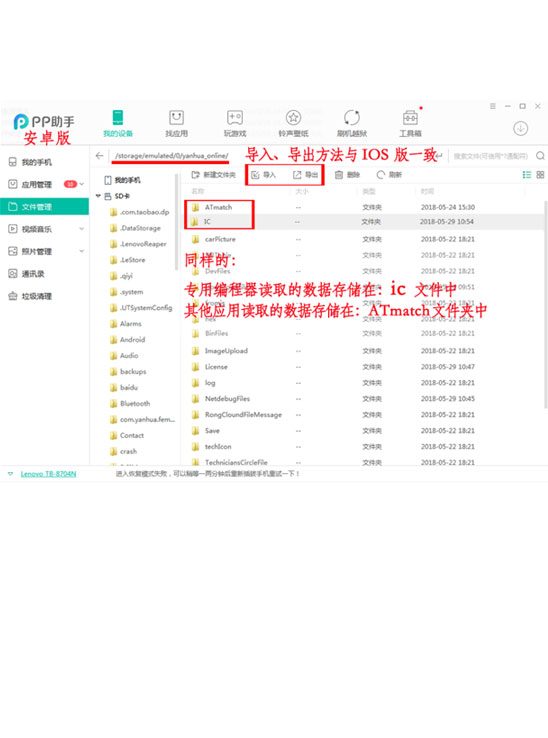Collapse the SD card tree node
The height and width of the screenshot is (738, 548).
[98, 196]
